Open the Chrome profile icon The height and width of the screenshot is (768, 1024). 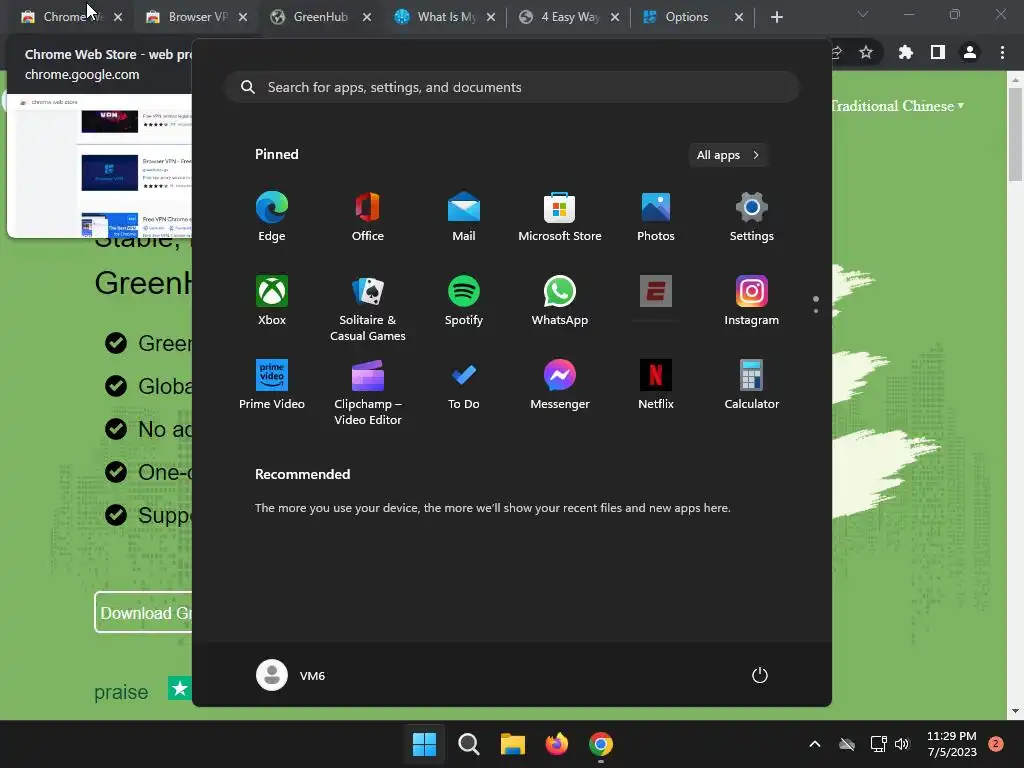tap(970, 52)
